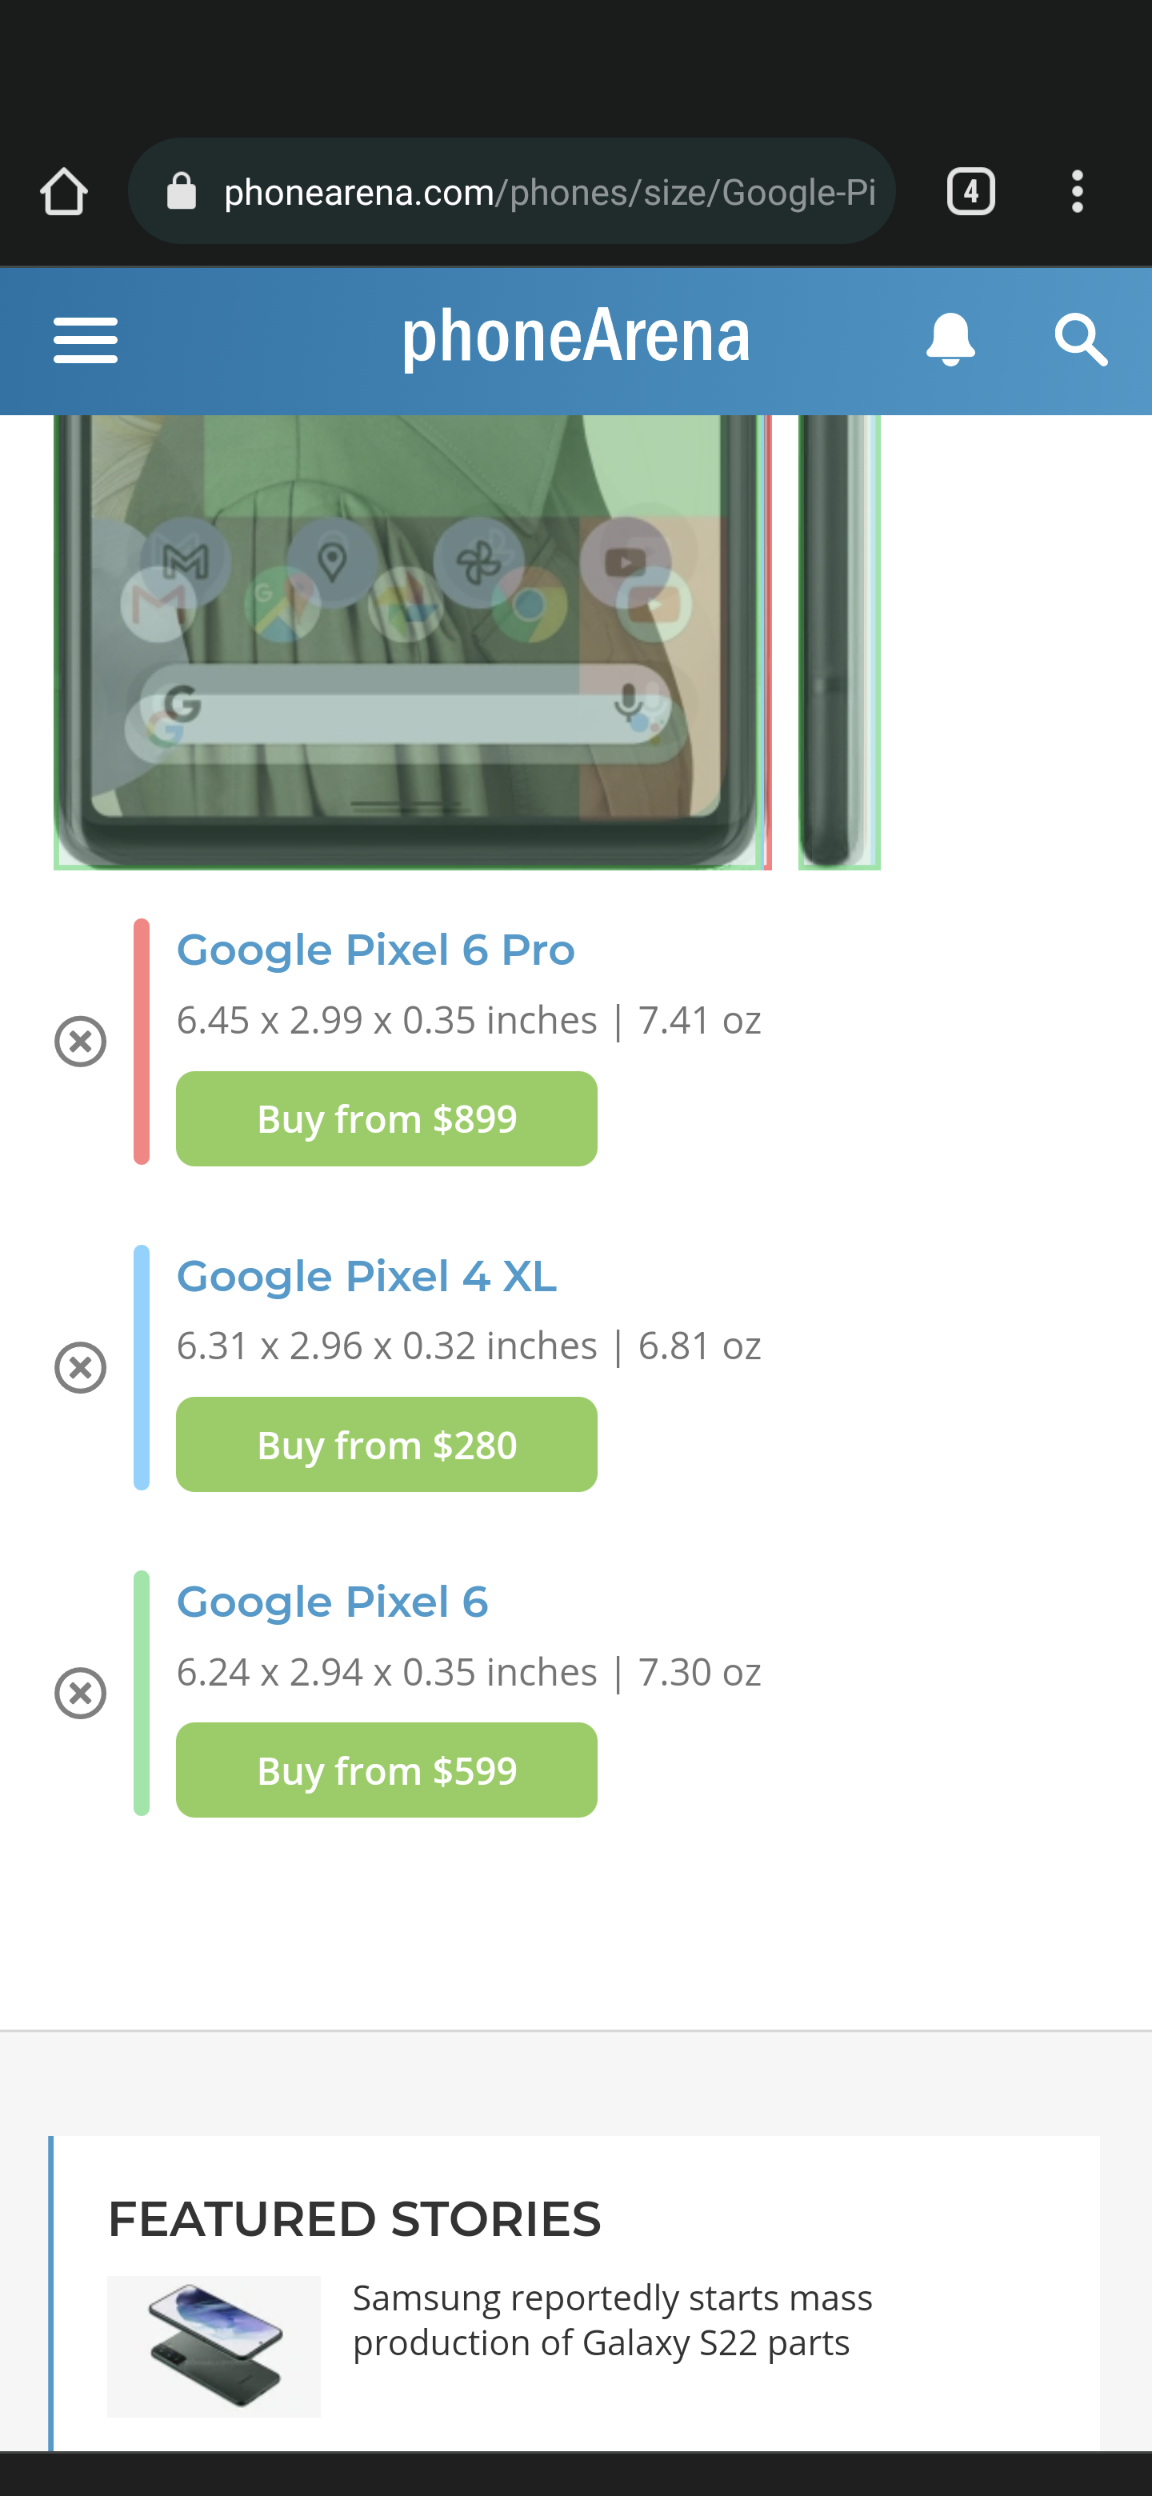Read Samsung Galaxy S22 parts production story
The image size is (1152, 2496).
pyautogui.click(x=612, y=2320)
